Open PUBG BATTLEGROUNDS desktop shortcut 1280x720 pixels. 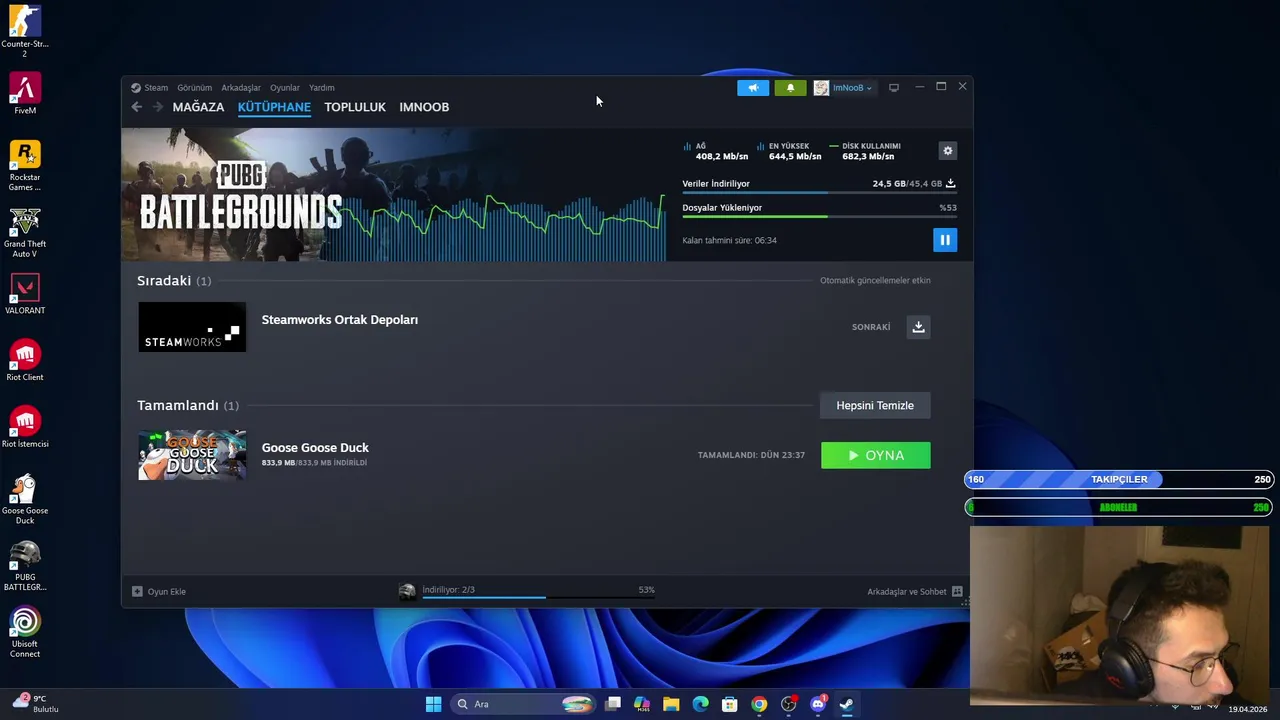[x=25, y=566]
